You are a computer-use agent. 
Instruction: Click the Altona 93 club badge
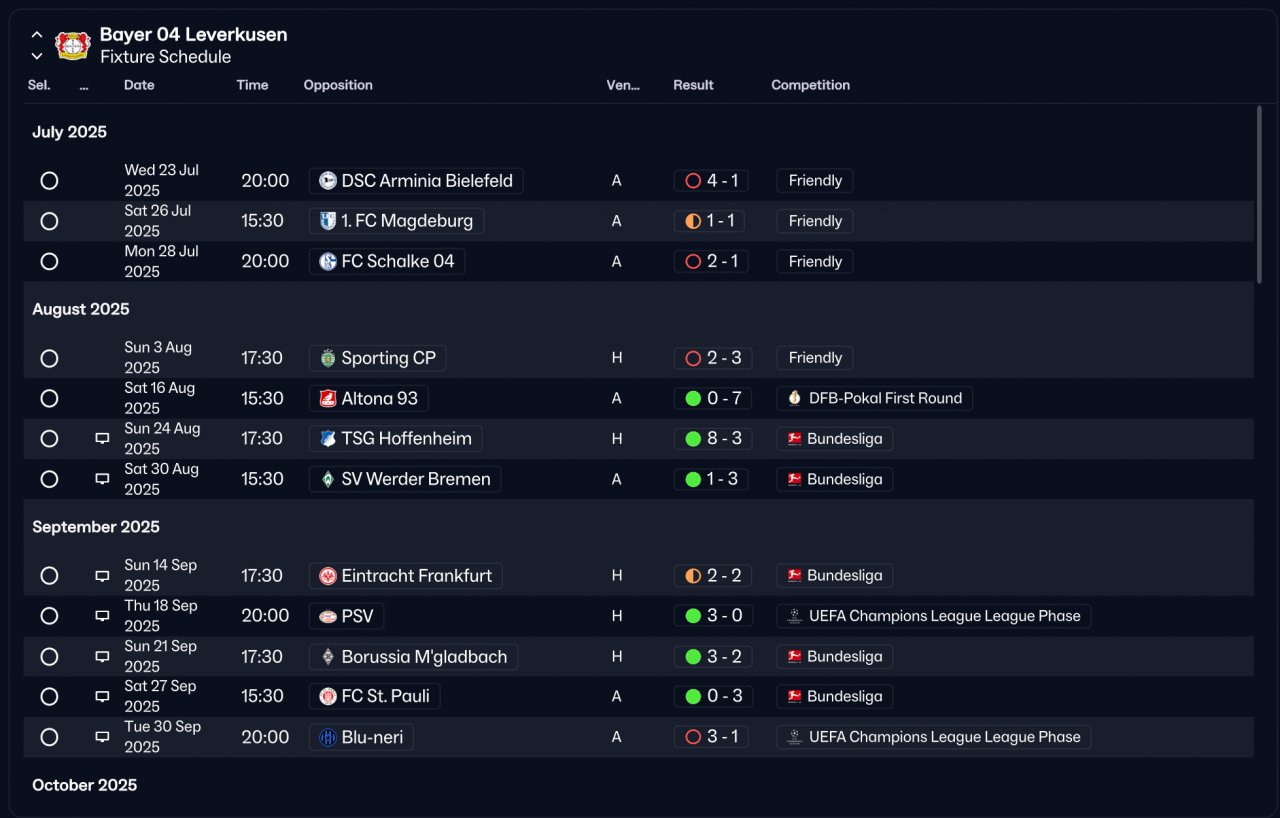click(x=327, y=398)
